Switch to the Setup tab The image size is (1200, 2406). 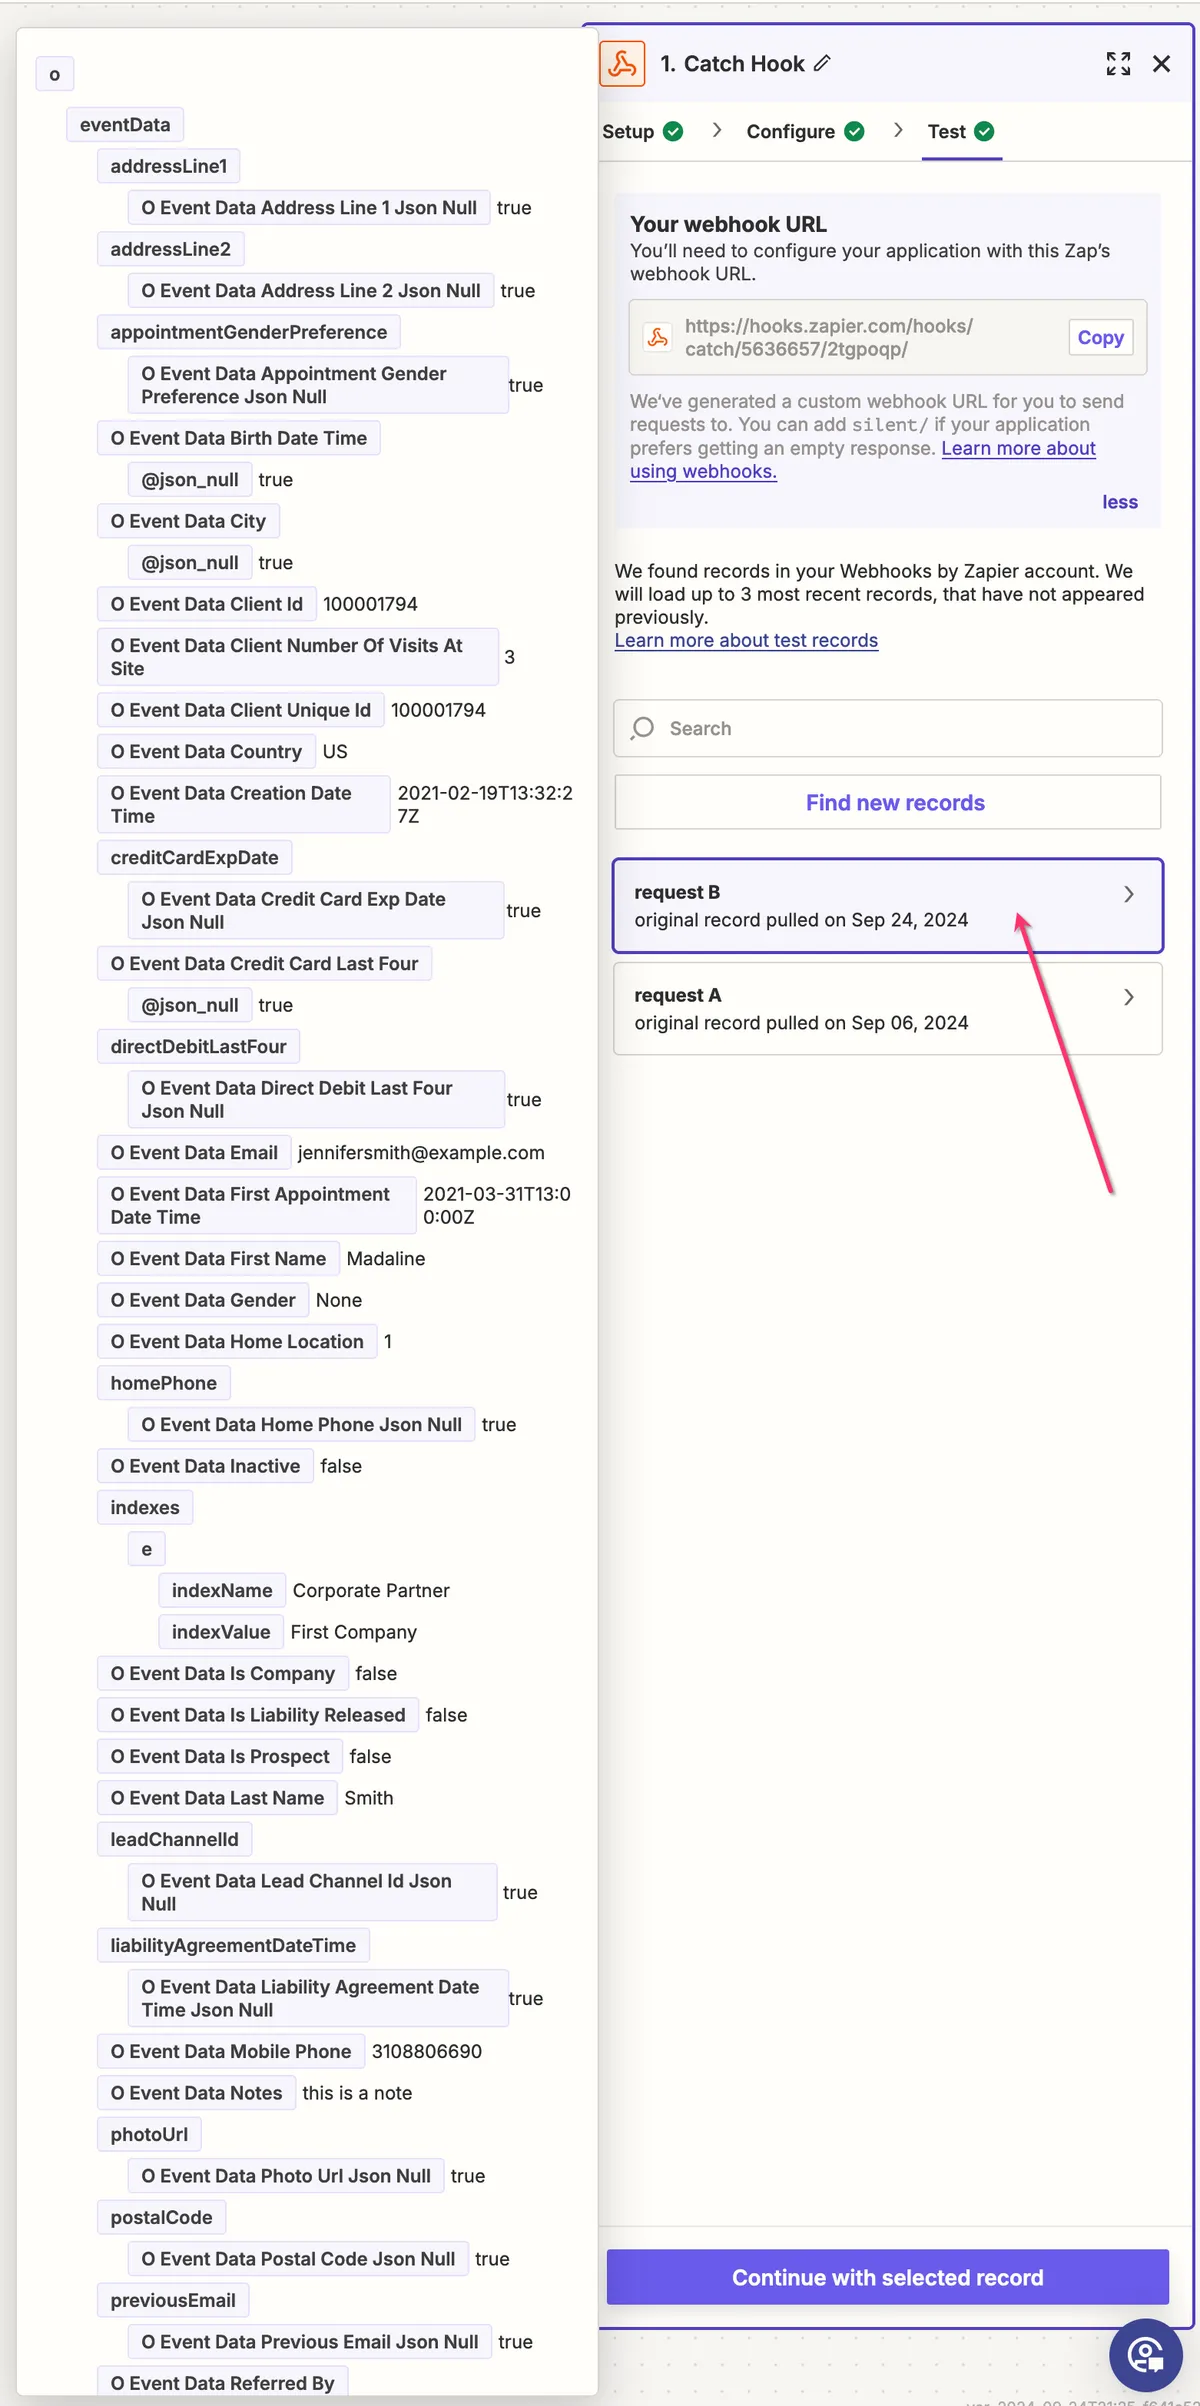642,132
